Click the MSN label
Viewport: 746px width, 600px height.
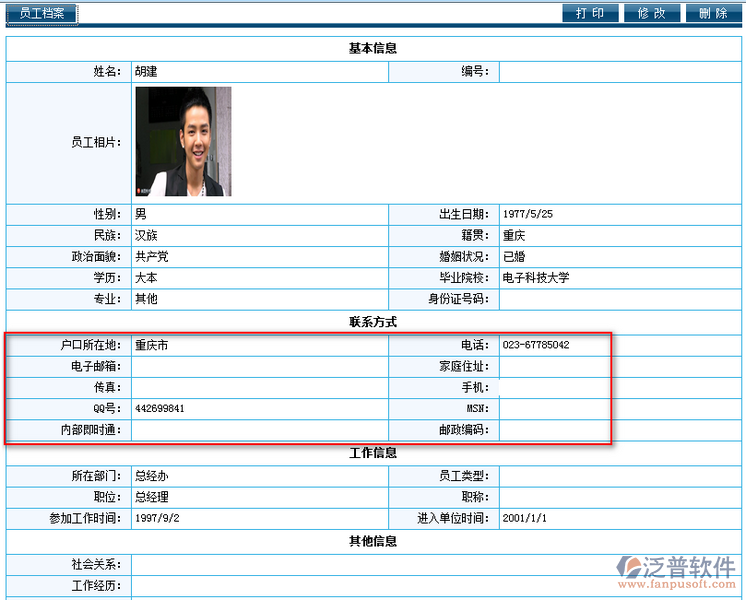pyautogui.click(x=478, y=409)
